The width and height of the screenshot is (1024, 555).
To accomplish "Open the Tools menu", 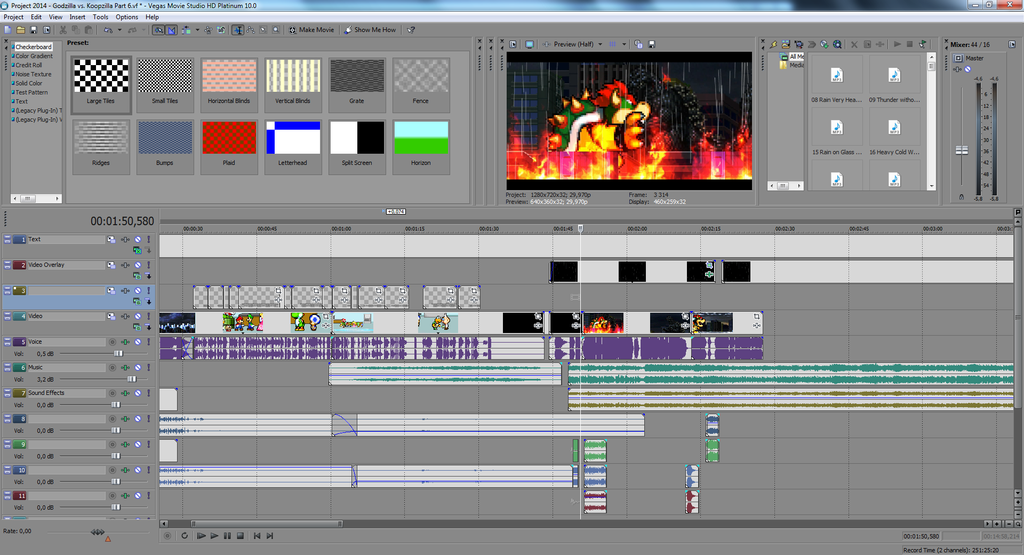I will [x=100, y=17].
